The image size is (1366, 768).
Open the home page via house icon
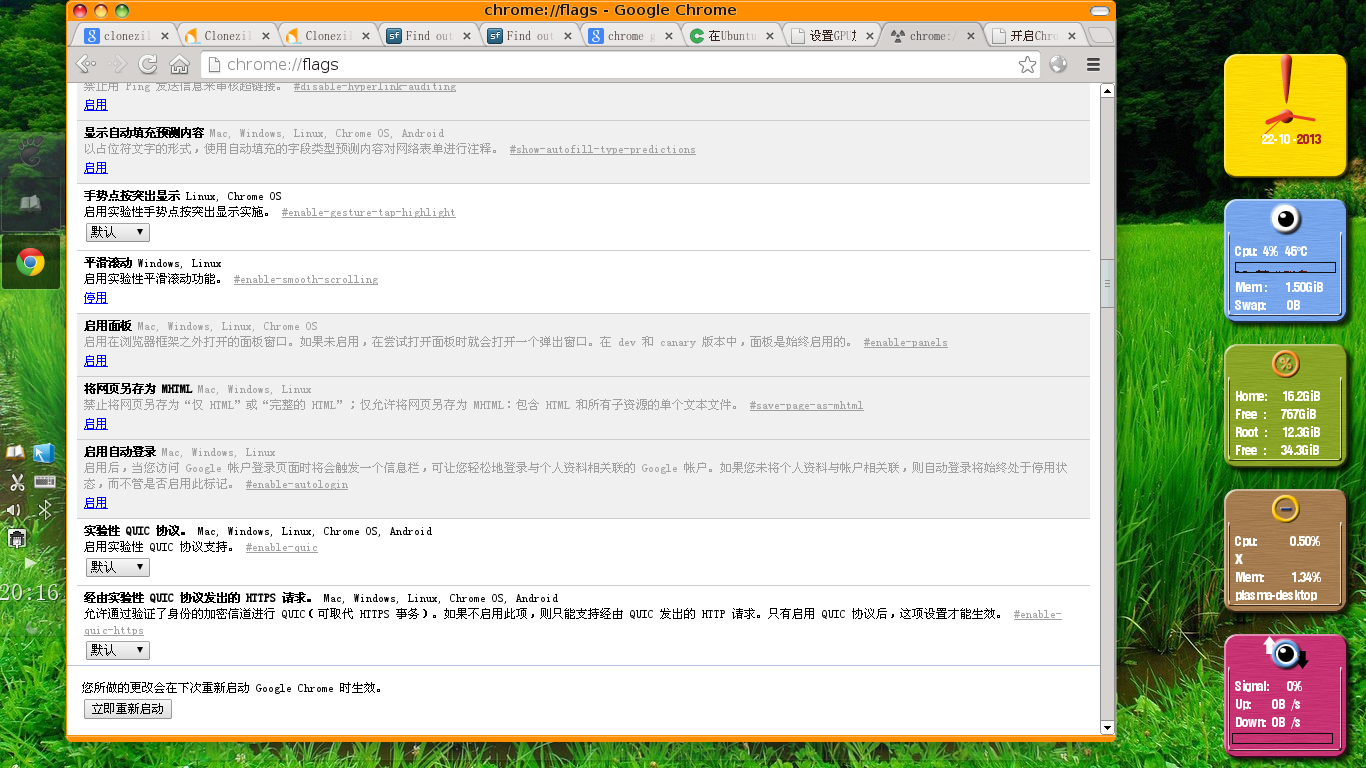coord(179,65)
